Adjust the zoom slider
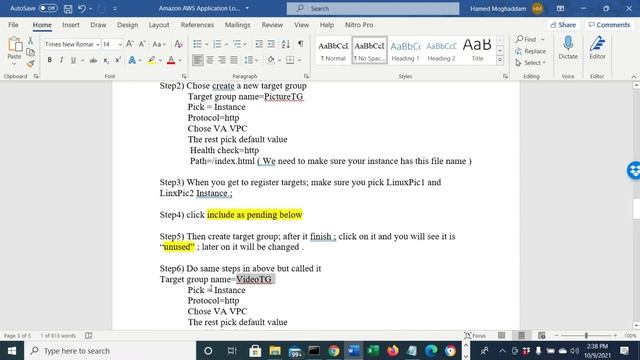 coord(586,336)
